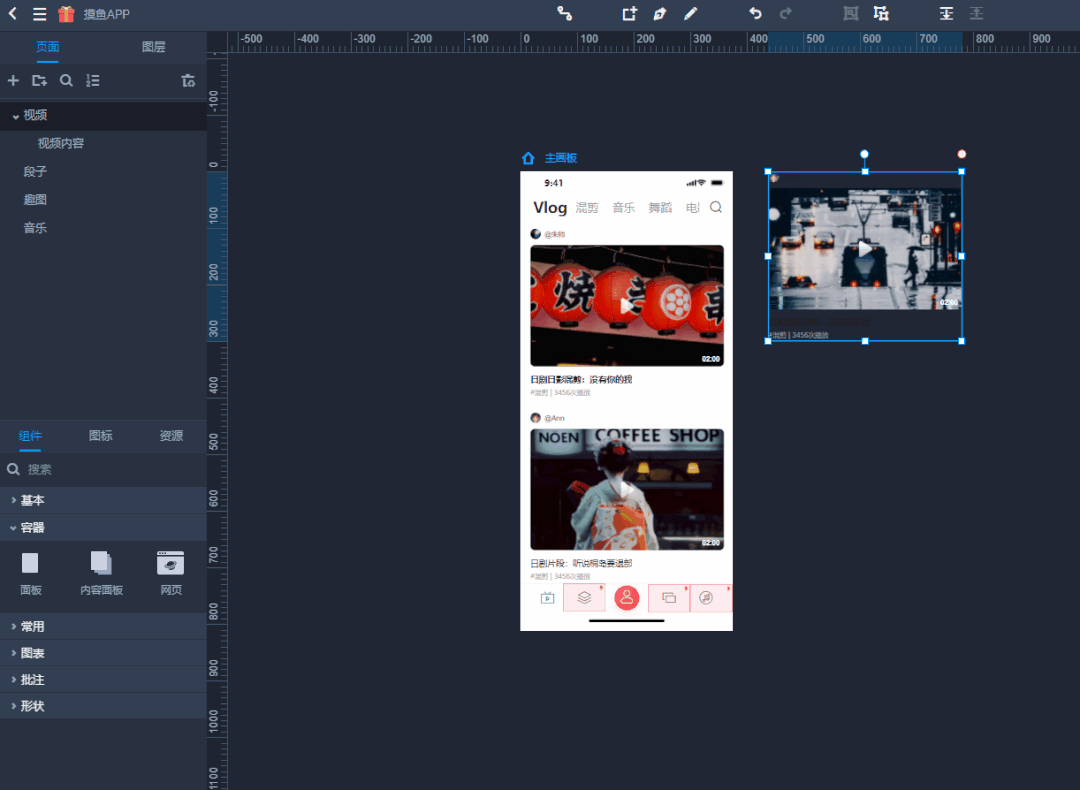The width and height of the screenshot is (1080, 790).
Task: Select the 内容面板 component
Action: 101,573
